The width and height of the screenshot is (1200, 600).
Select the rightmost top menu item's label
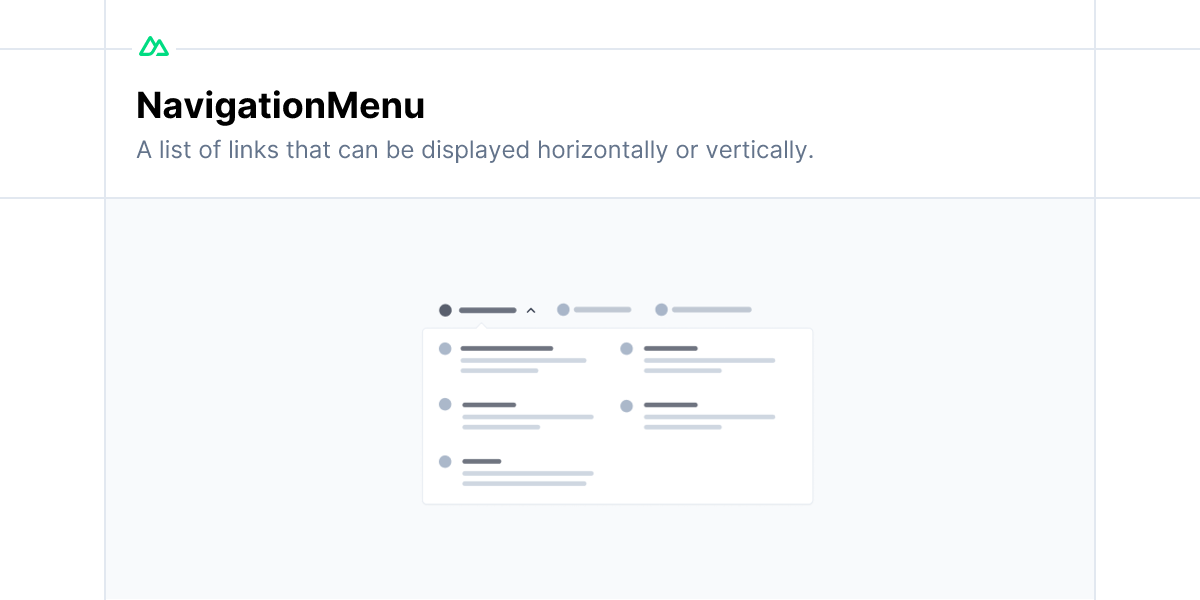tap(711, 310)
